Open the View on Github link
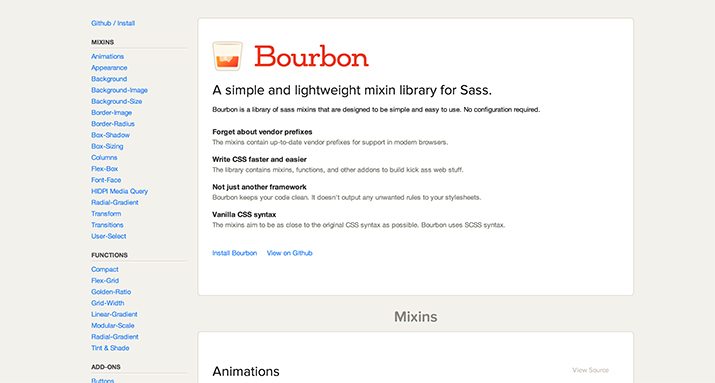Screen dimensions: 715x383 point(290,253)
